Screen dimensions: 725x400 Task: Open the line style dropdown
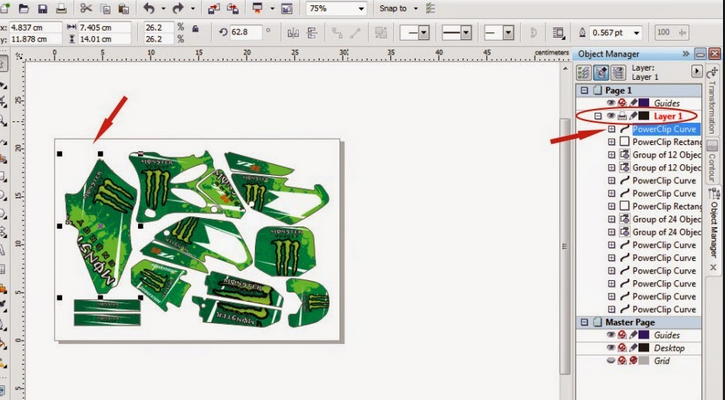coord(466,32)
